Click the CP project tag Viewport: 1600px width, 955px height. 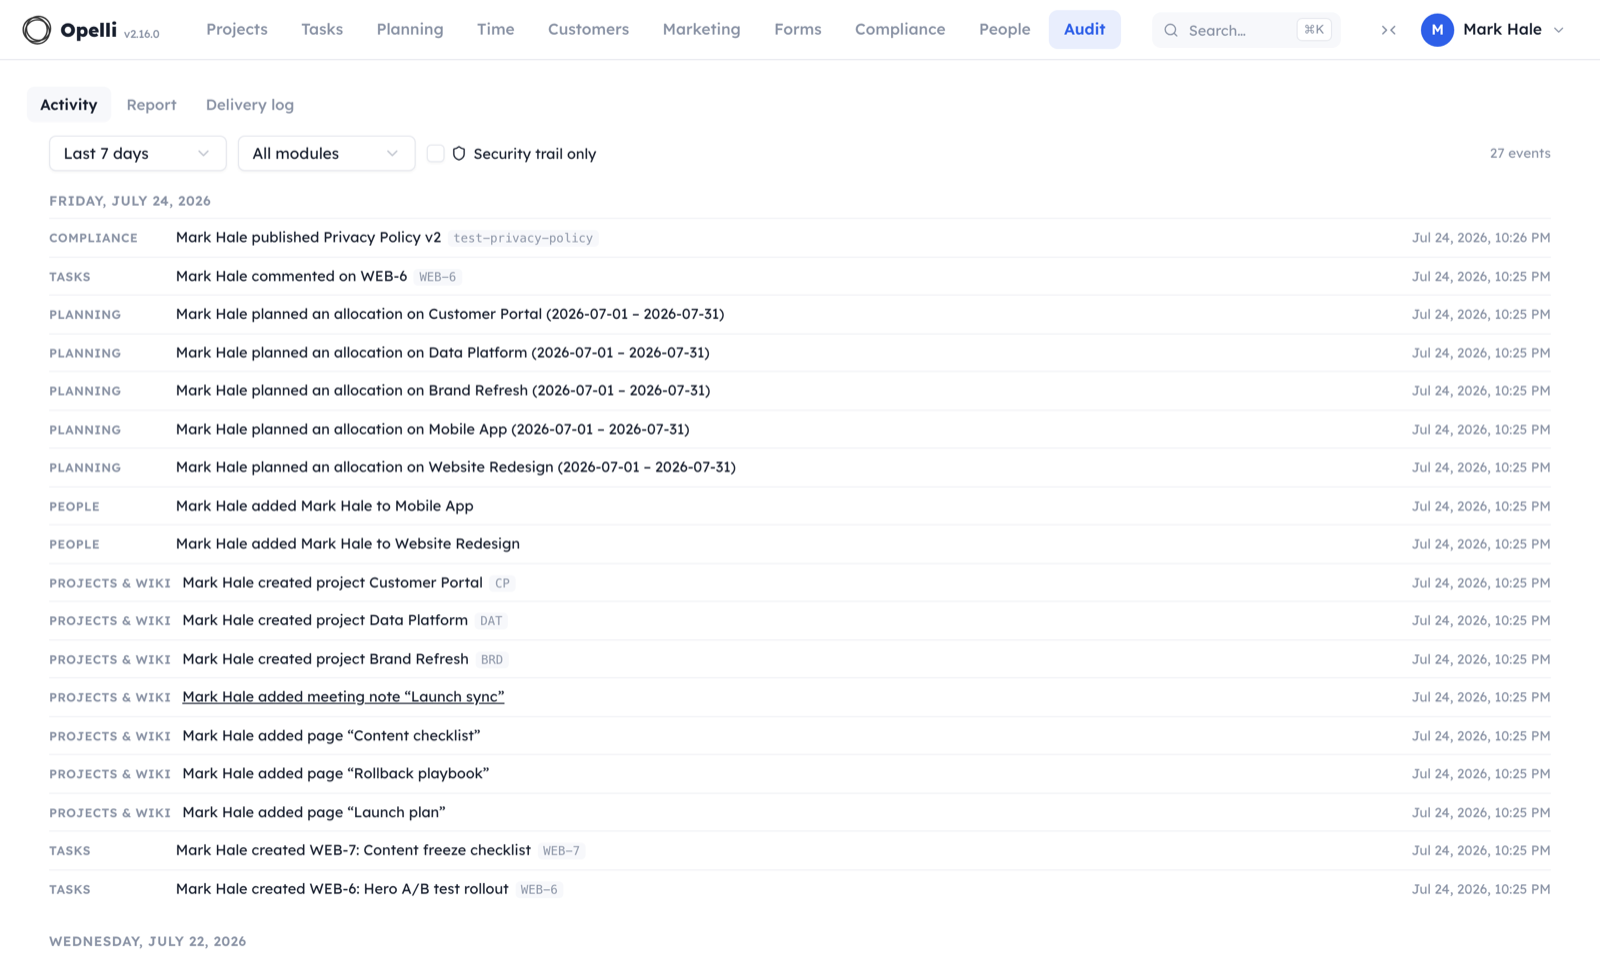tap(502, 583)
